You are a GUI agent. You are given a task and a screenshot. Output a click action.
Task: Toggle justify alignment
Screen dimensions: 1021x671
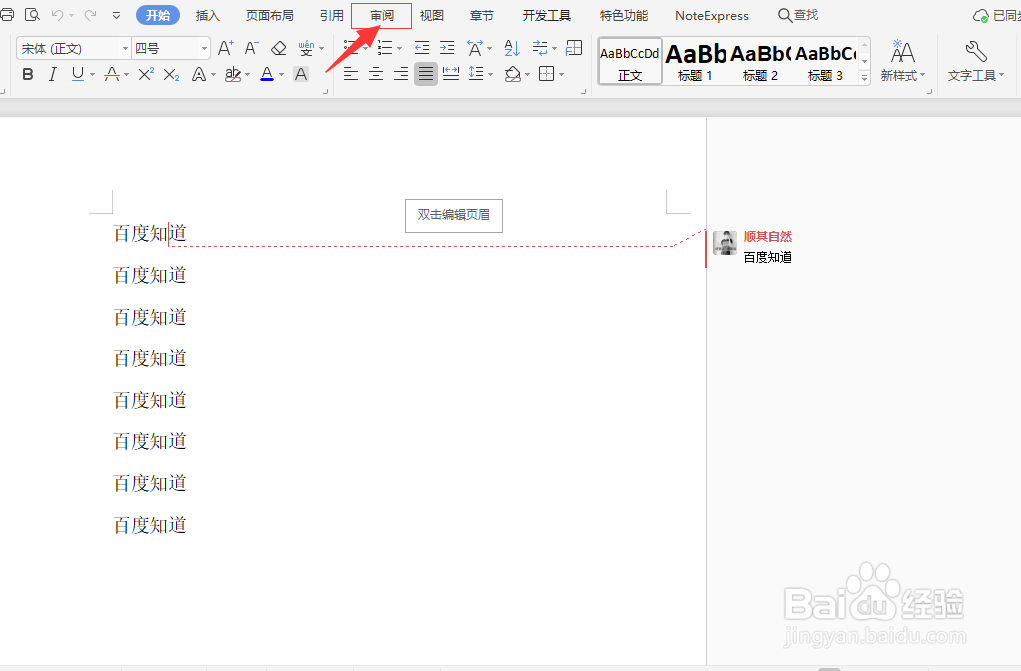coord(426,74)
